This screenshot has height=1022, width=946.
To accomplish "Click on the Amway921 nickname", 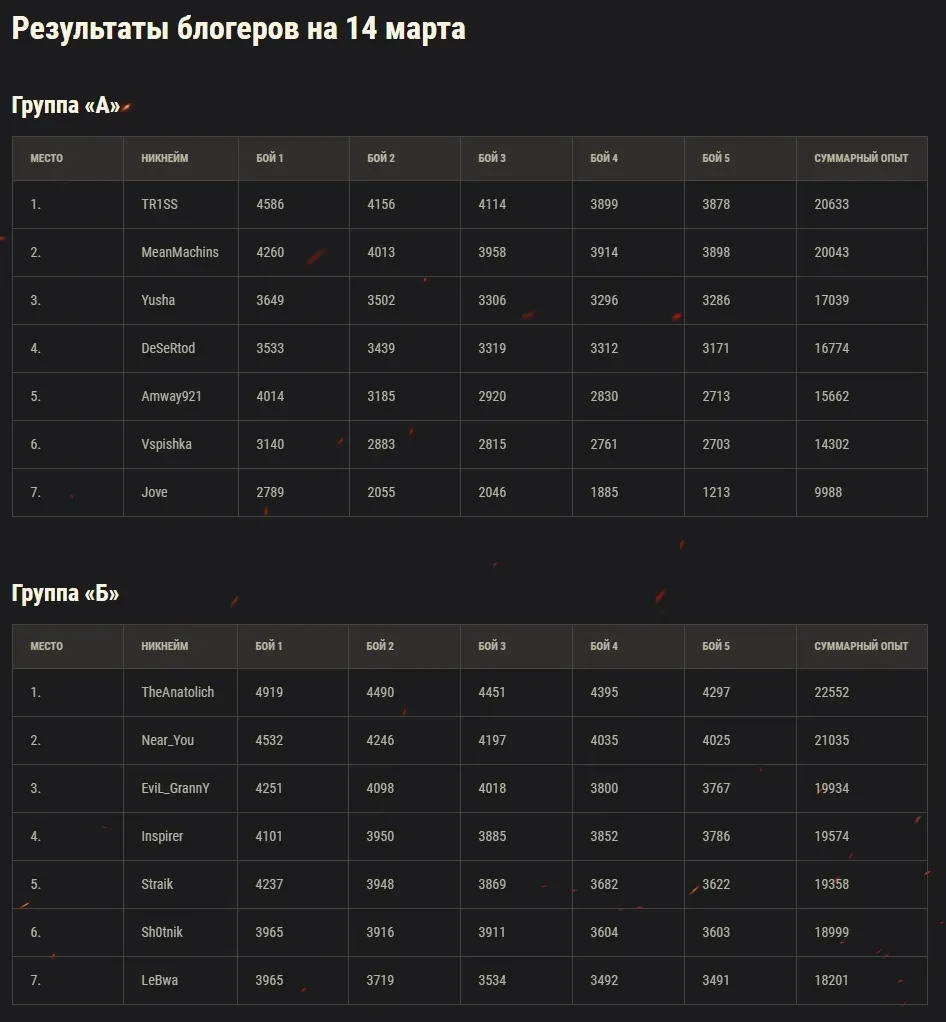I will point(171,396).
